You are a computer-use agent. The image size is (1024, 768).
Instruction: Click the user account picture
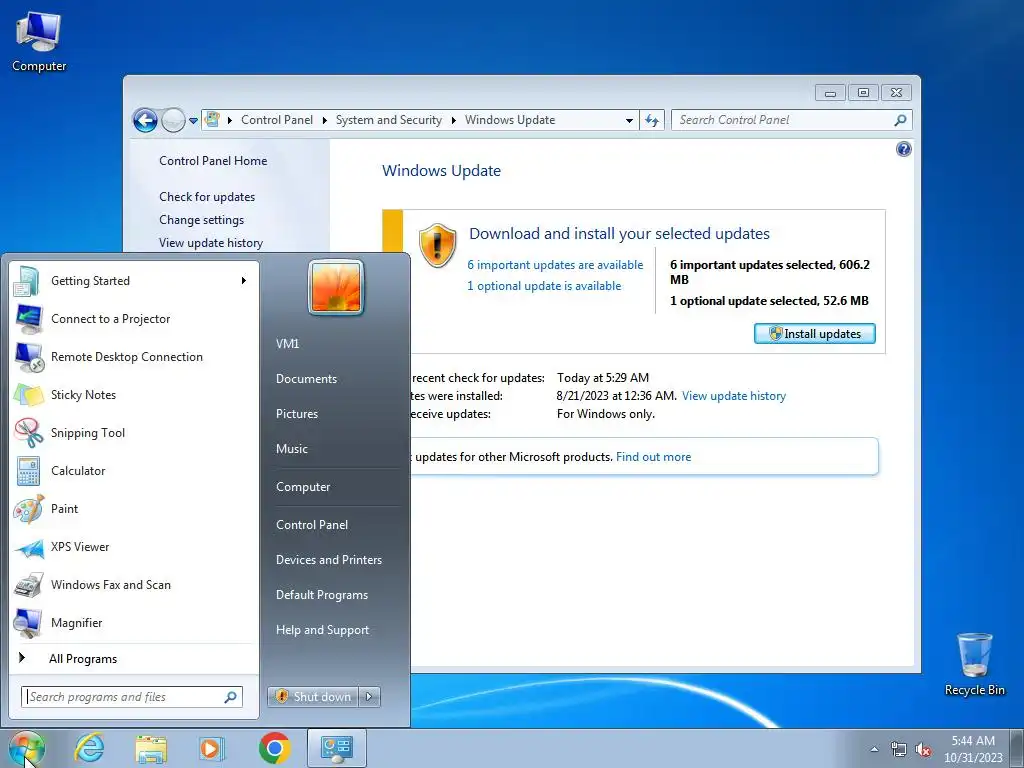point(336,287)
